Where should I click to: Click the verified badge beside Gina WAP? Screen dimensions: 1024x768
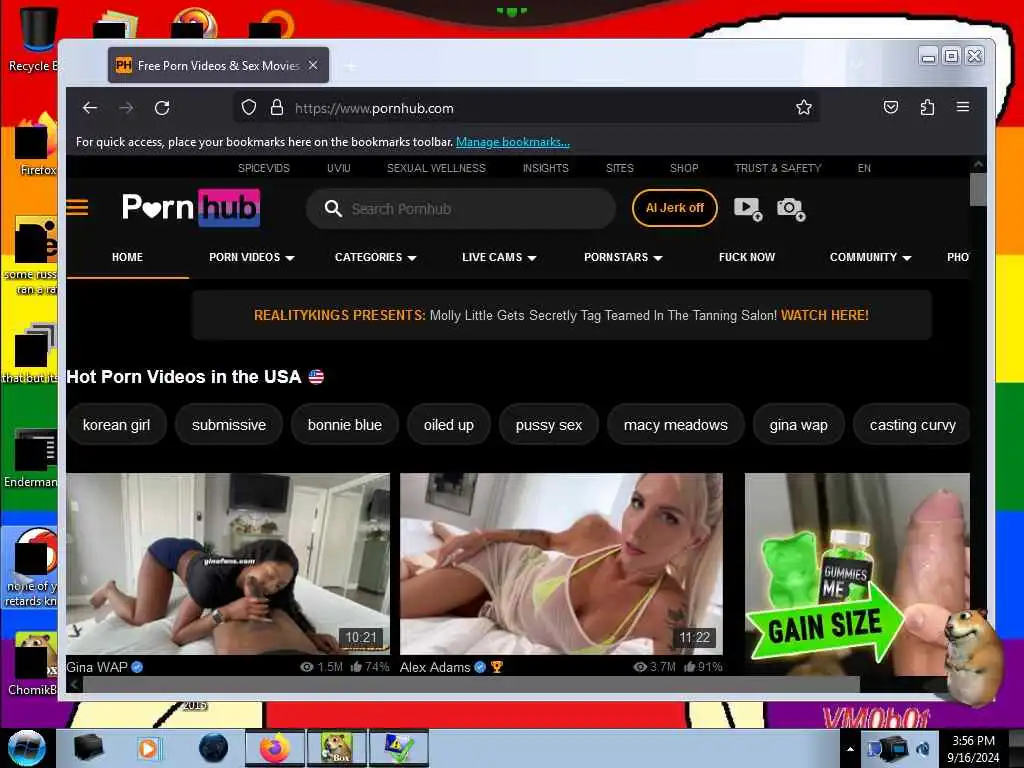(137, 667)
